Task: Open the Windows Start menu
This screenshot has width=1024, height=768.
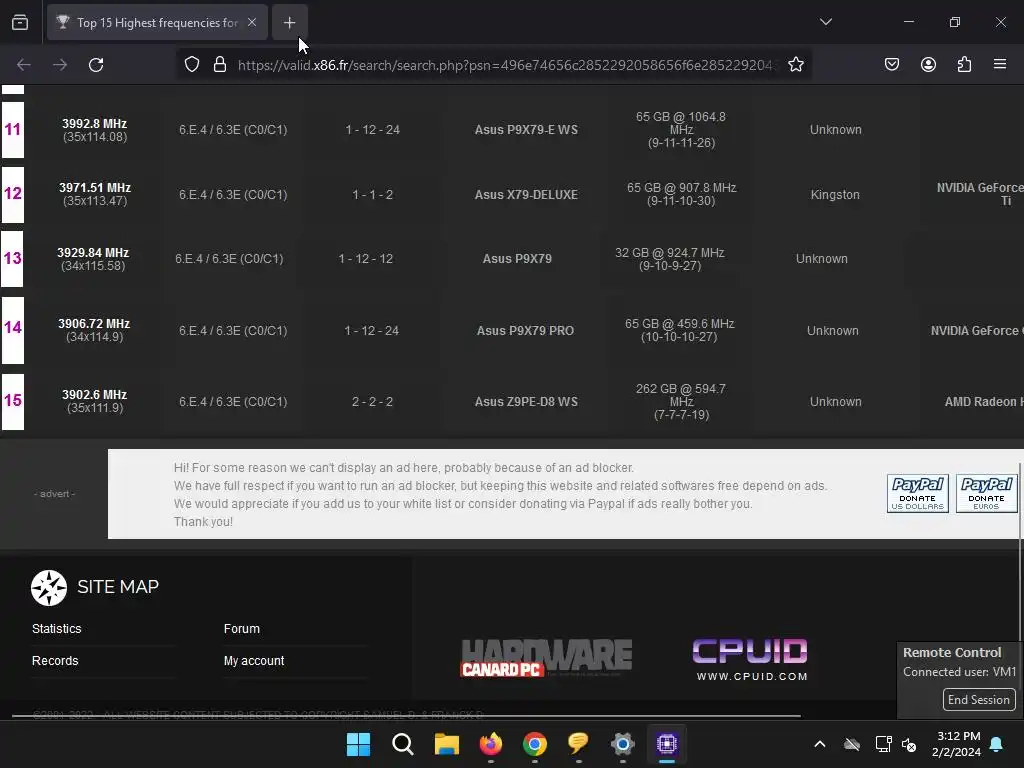Action: [358, 744]
